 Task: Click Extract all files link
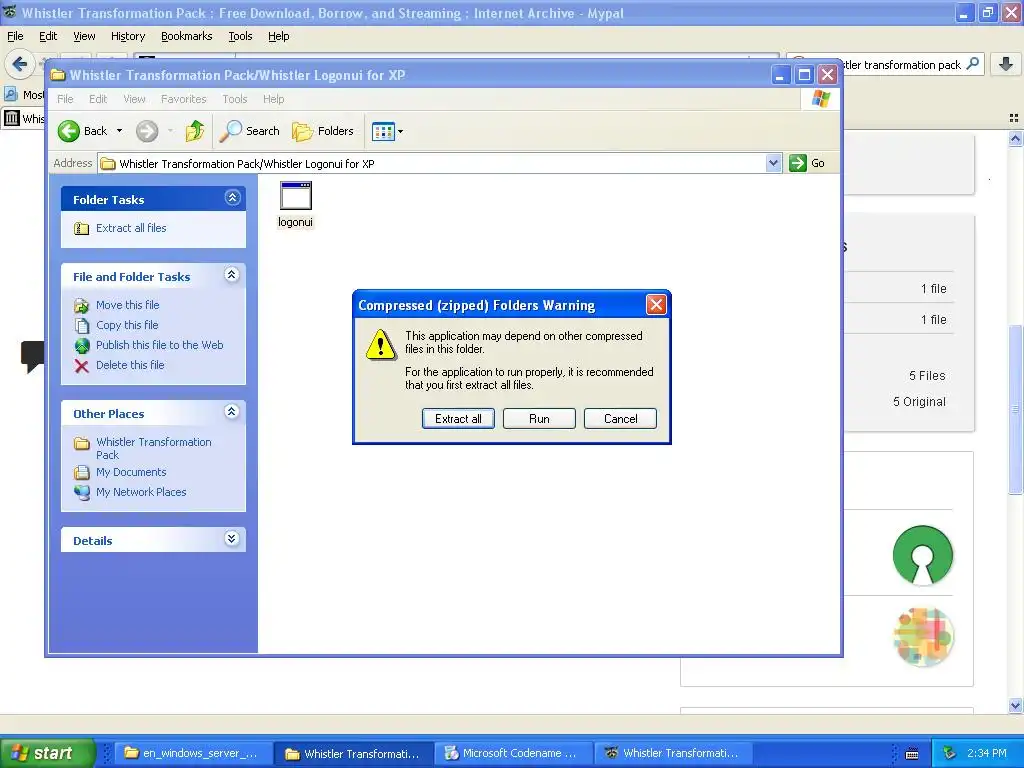pos(131,228)
